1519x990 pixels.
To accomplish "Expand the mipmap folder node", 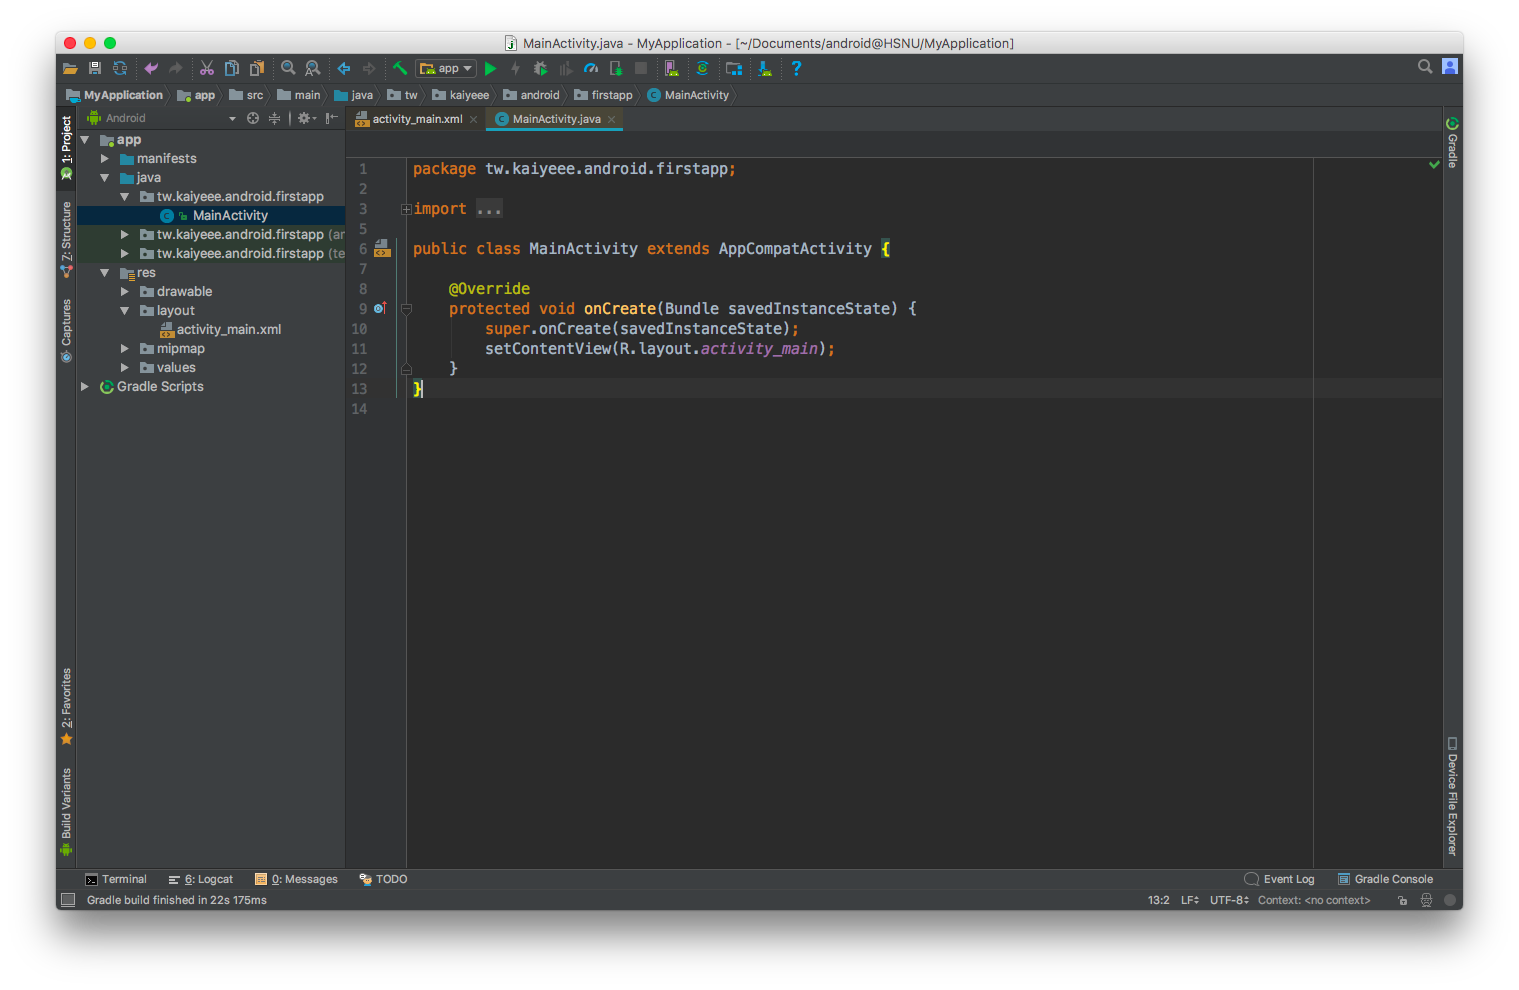I will point(125,349).
